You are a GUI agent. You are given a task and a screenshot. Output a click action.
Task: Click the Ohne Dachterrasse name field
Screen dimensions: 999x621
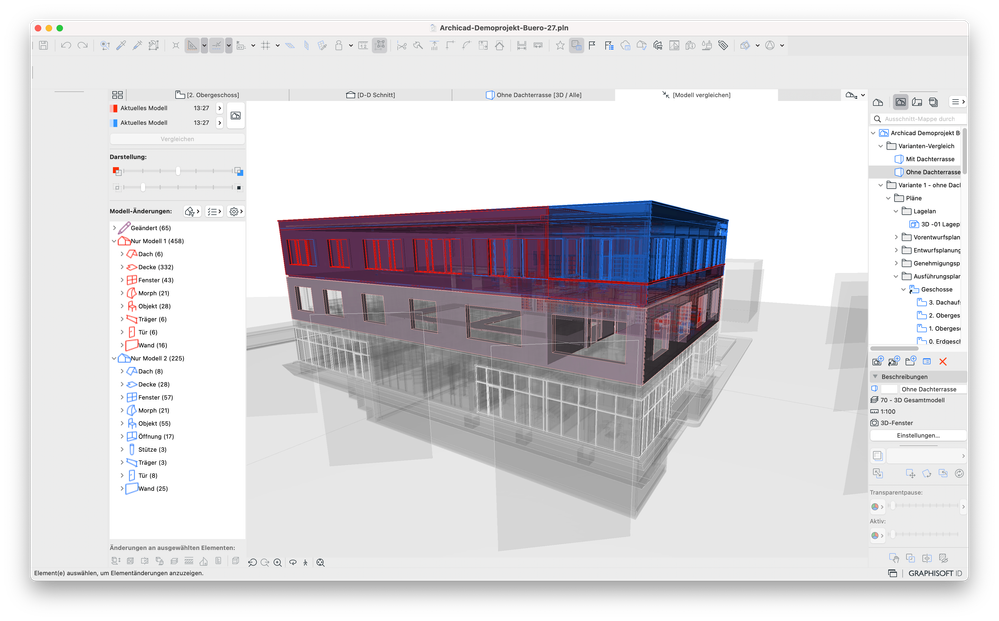pyautogui.click(x=931, y=389)
